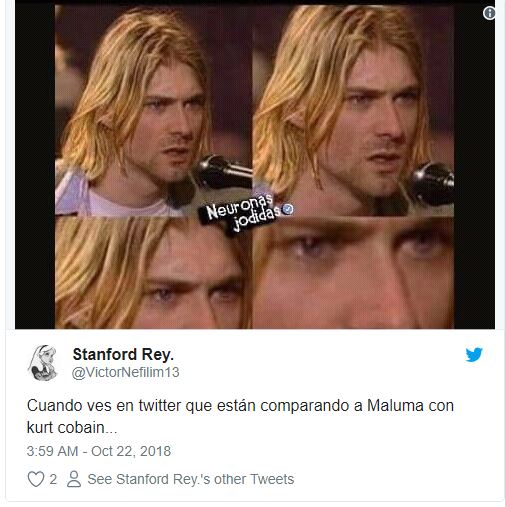Open the closer meme panel with the microphone at its edge

coord(353,111)
